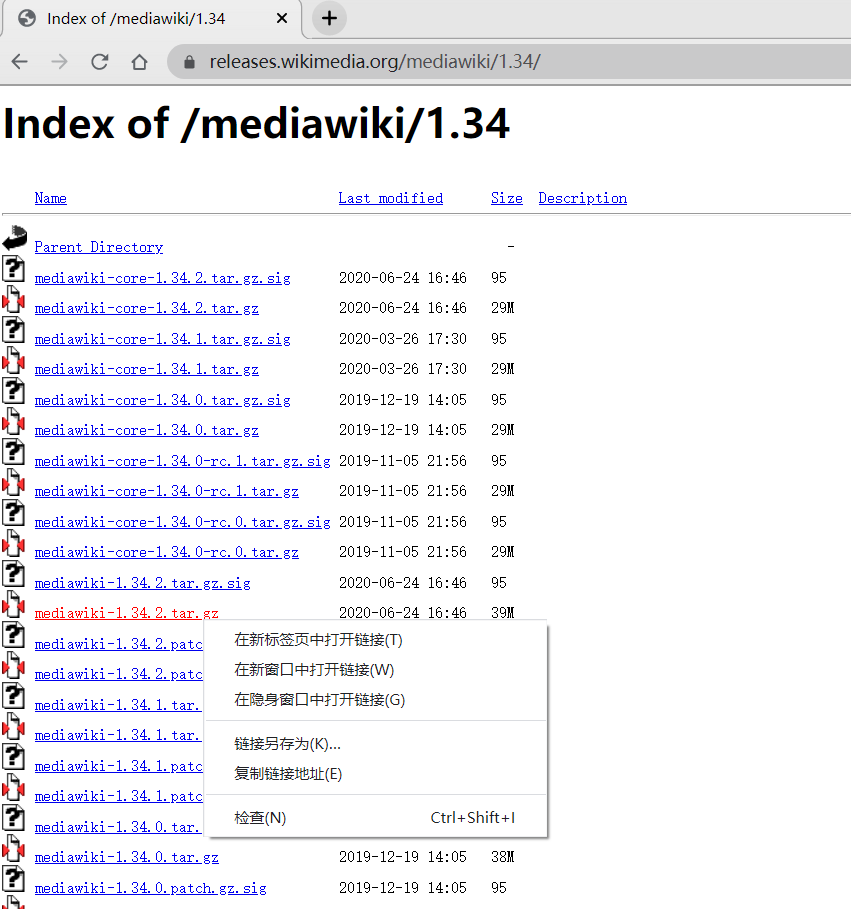Open mediawiki-core-1.34.2.tar.gz.sig link
The width and height of the screenshot is (851, 909).
pyautogui.click(x=162, y=278)
